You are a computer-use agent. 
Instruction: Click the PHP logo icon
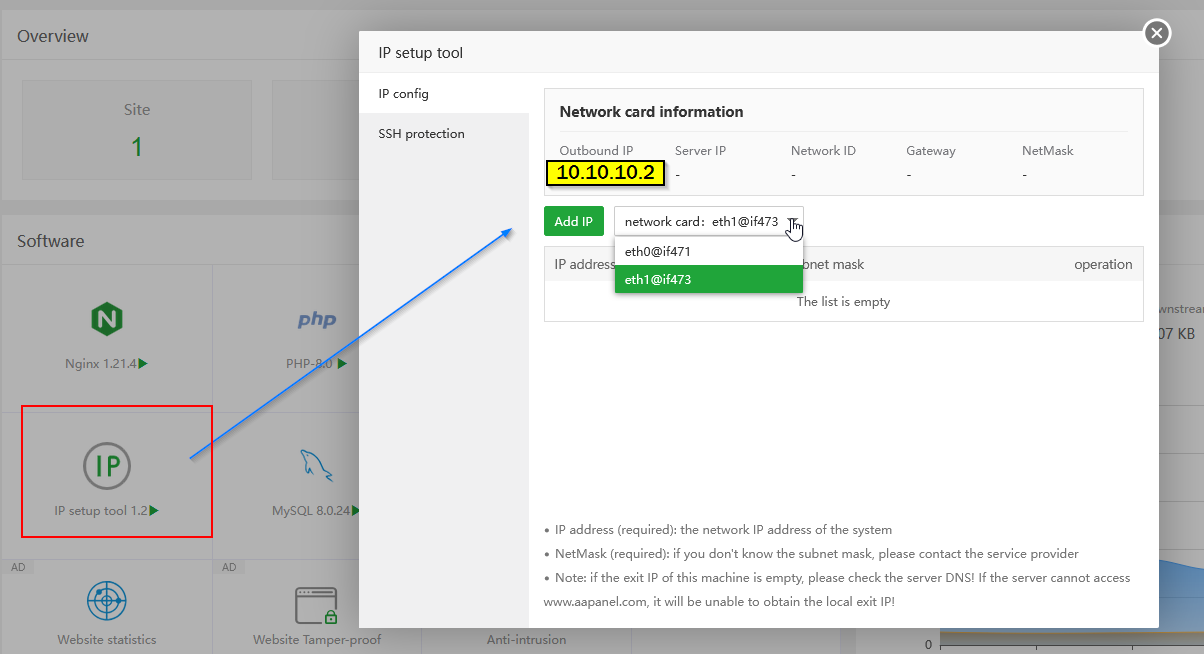pyautogui.click(x=317, y=320)
